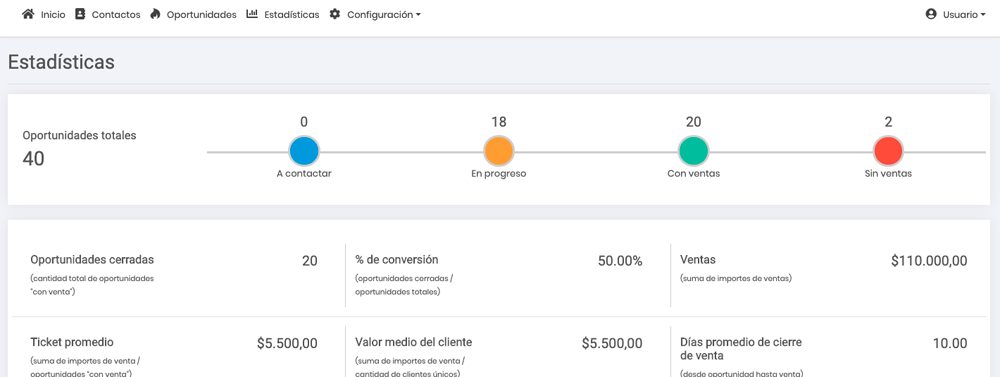This screenshot has width=1000, height=377.
Task: Click the Valor medio del cliente label
Action: [x=413, y=342]
